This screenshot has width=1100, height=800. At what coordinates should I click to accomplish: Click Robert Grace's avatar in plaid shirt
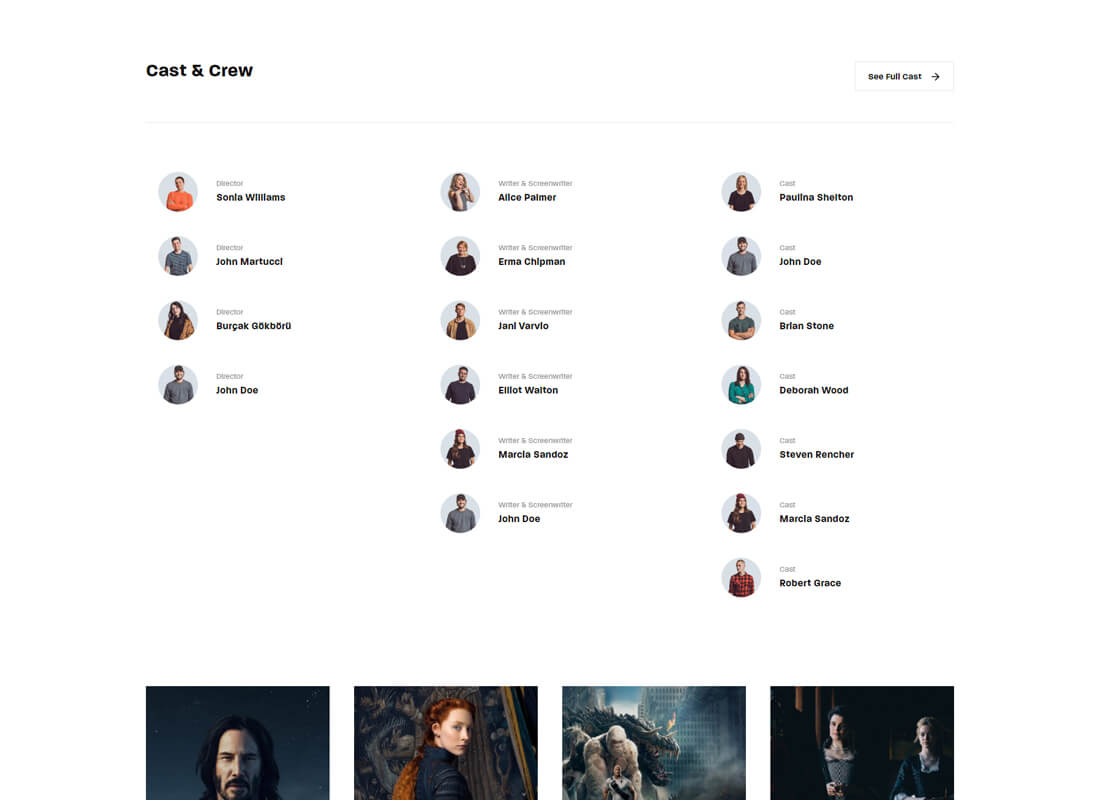(742, 578)
